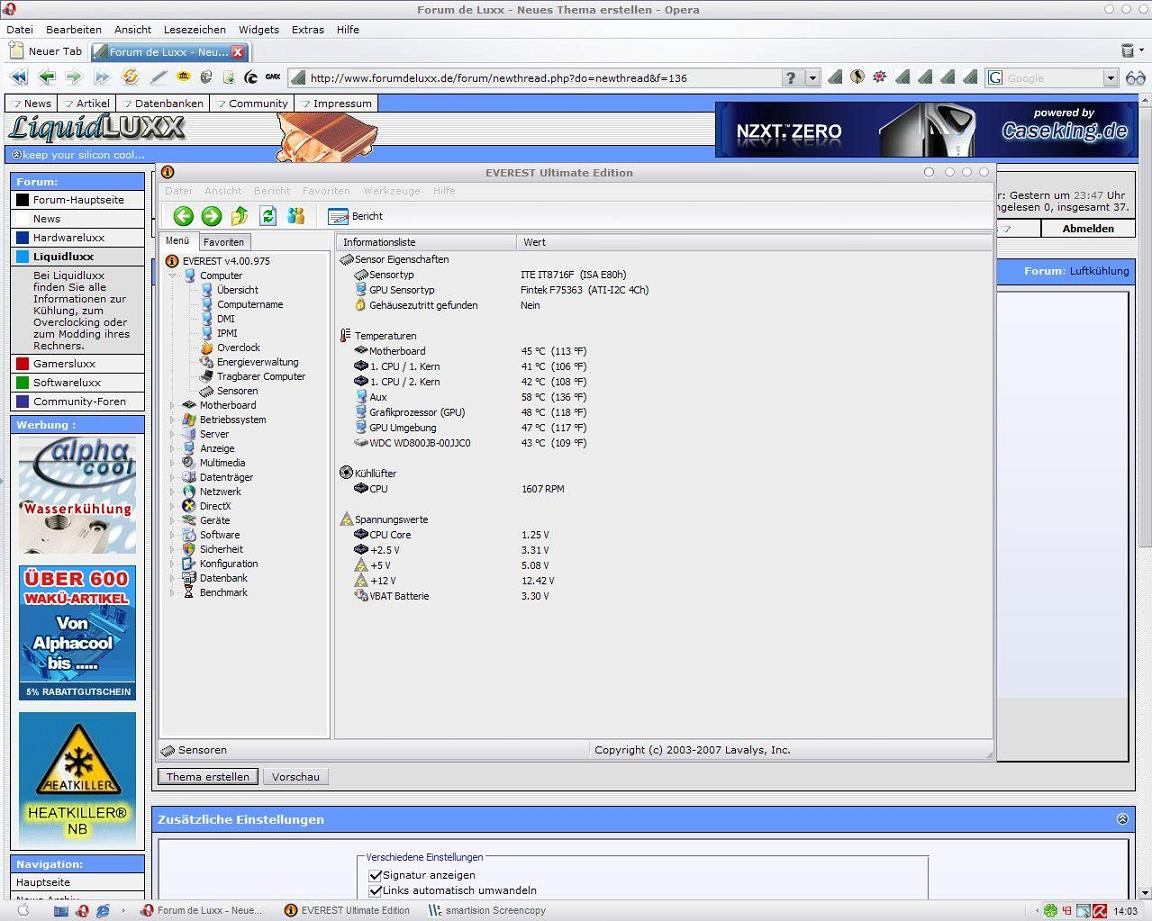Screen dimensions: 1152x921
Task: Click EVEREST's green back button
Action: [x=184, y=216]
